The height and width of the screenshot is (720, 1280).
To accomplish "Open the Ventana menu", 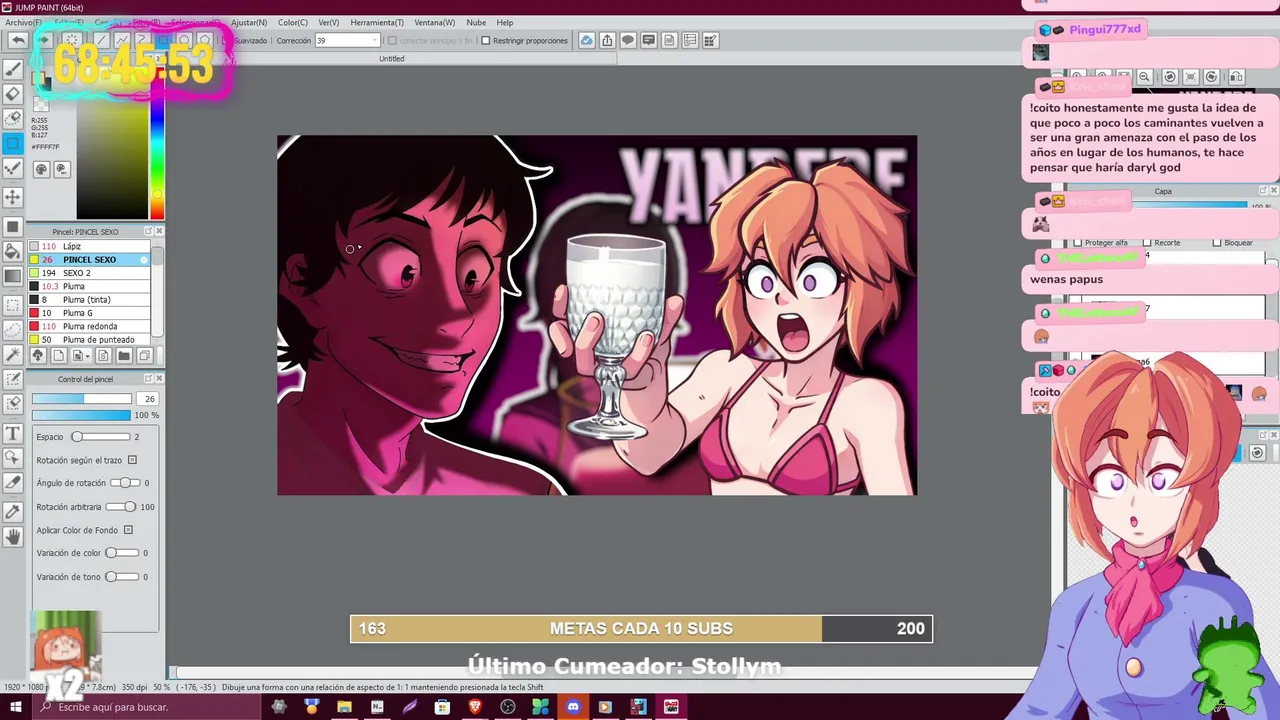I will (435, 22).
